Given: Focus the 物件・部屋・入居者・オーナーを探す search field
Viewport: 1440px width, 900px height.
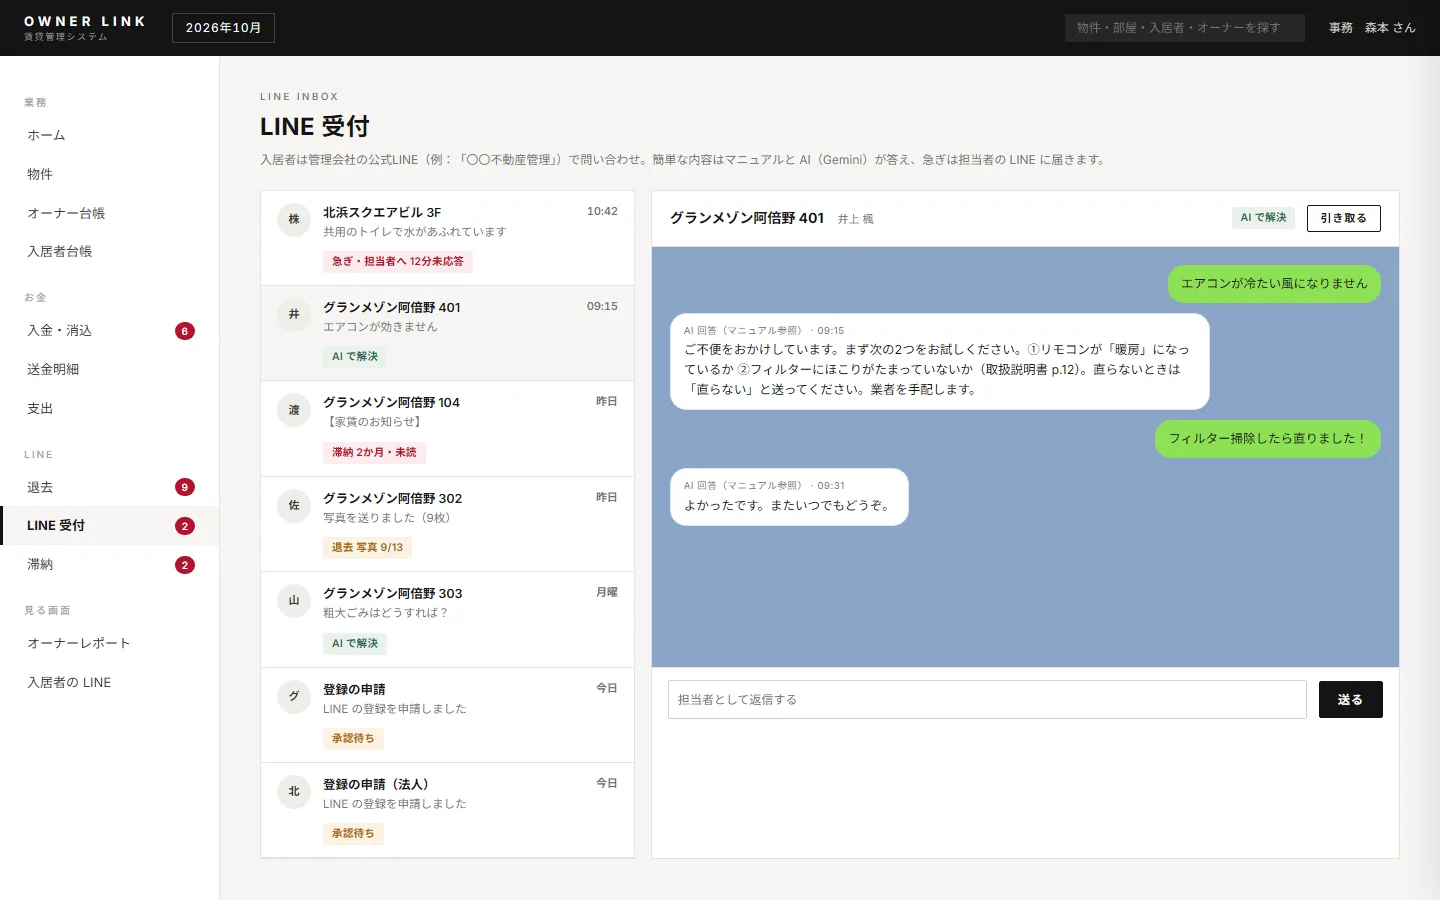Looking at the screenshot, I should tap(1185, 28).
